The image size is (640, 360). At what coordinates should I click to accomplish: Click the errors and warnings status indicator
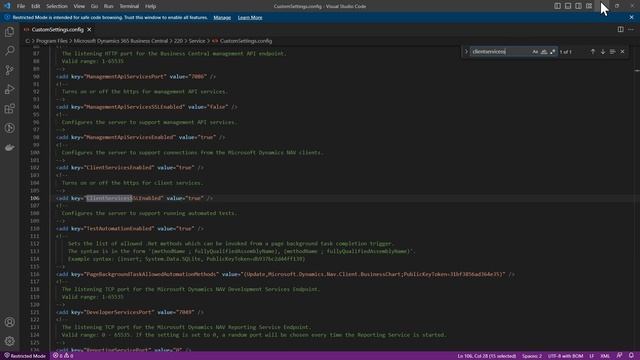click(63, 356)
